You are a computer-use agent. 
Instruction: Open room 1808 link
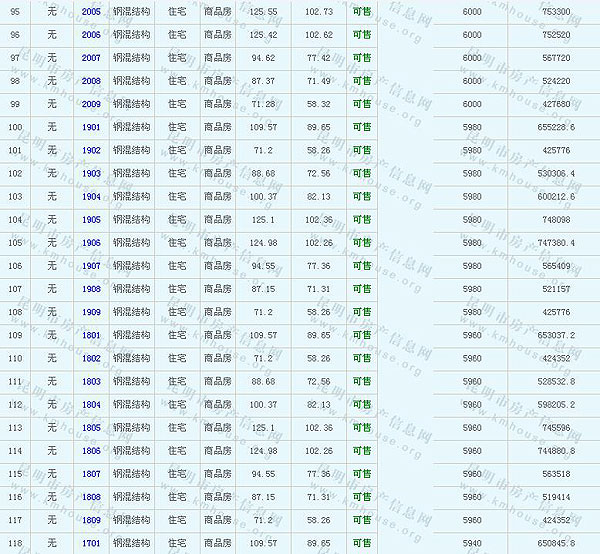coord(91,497)
